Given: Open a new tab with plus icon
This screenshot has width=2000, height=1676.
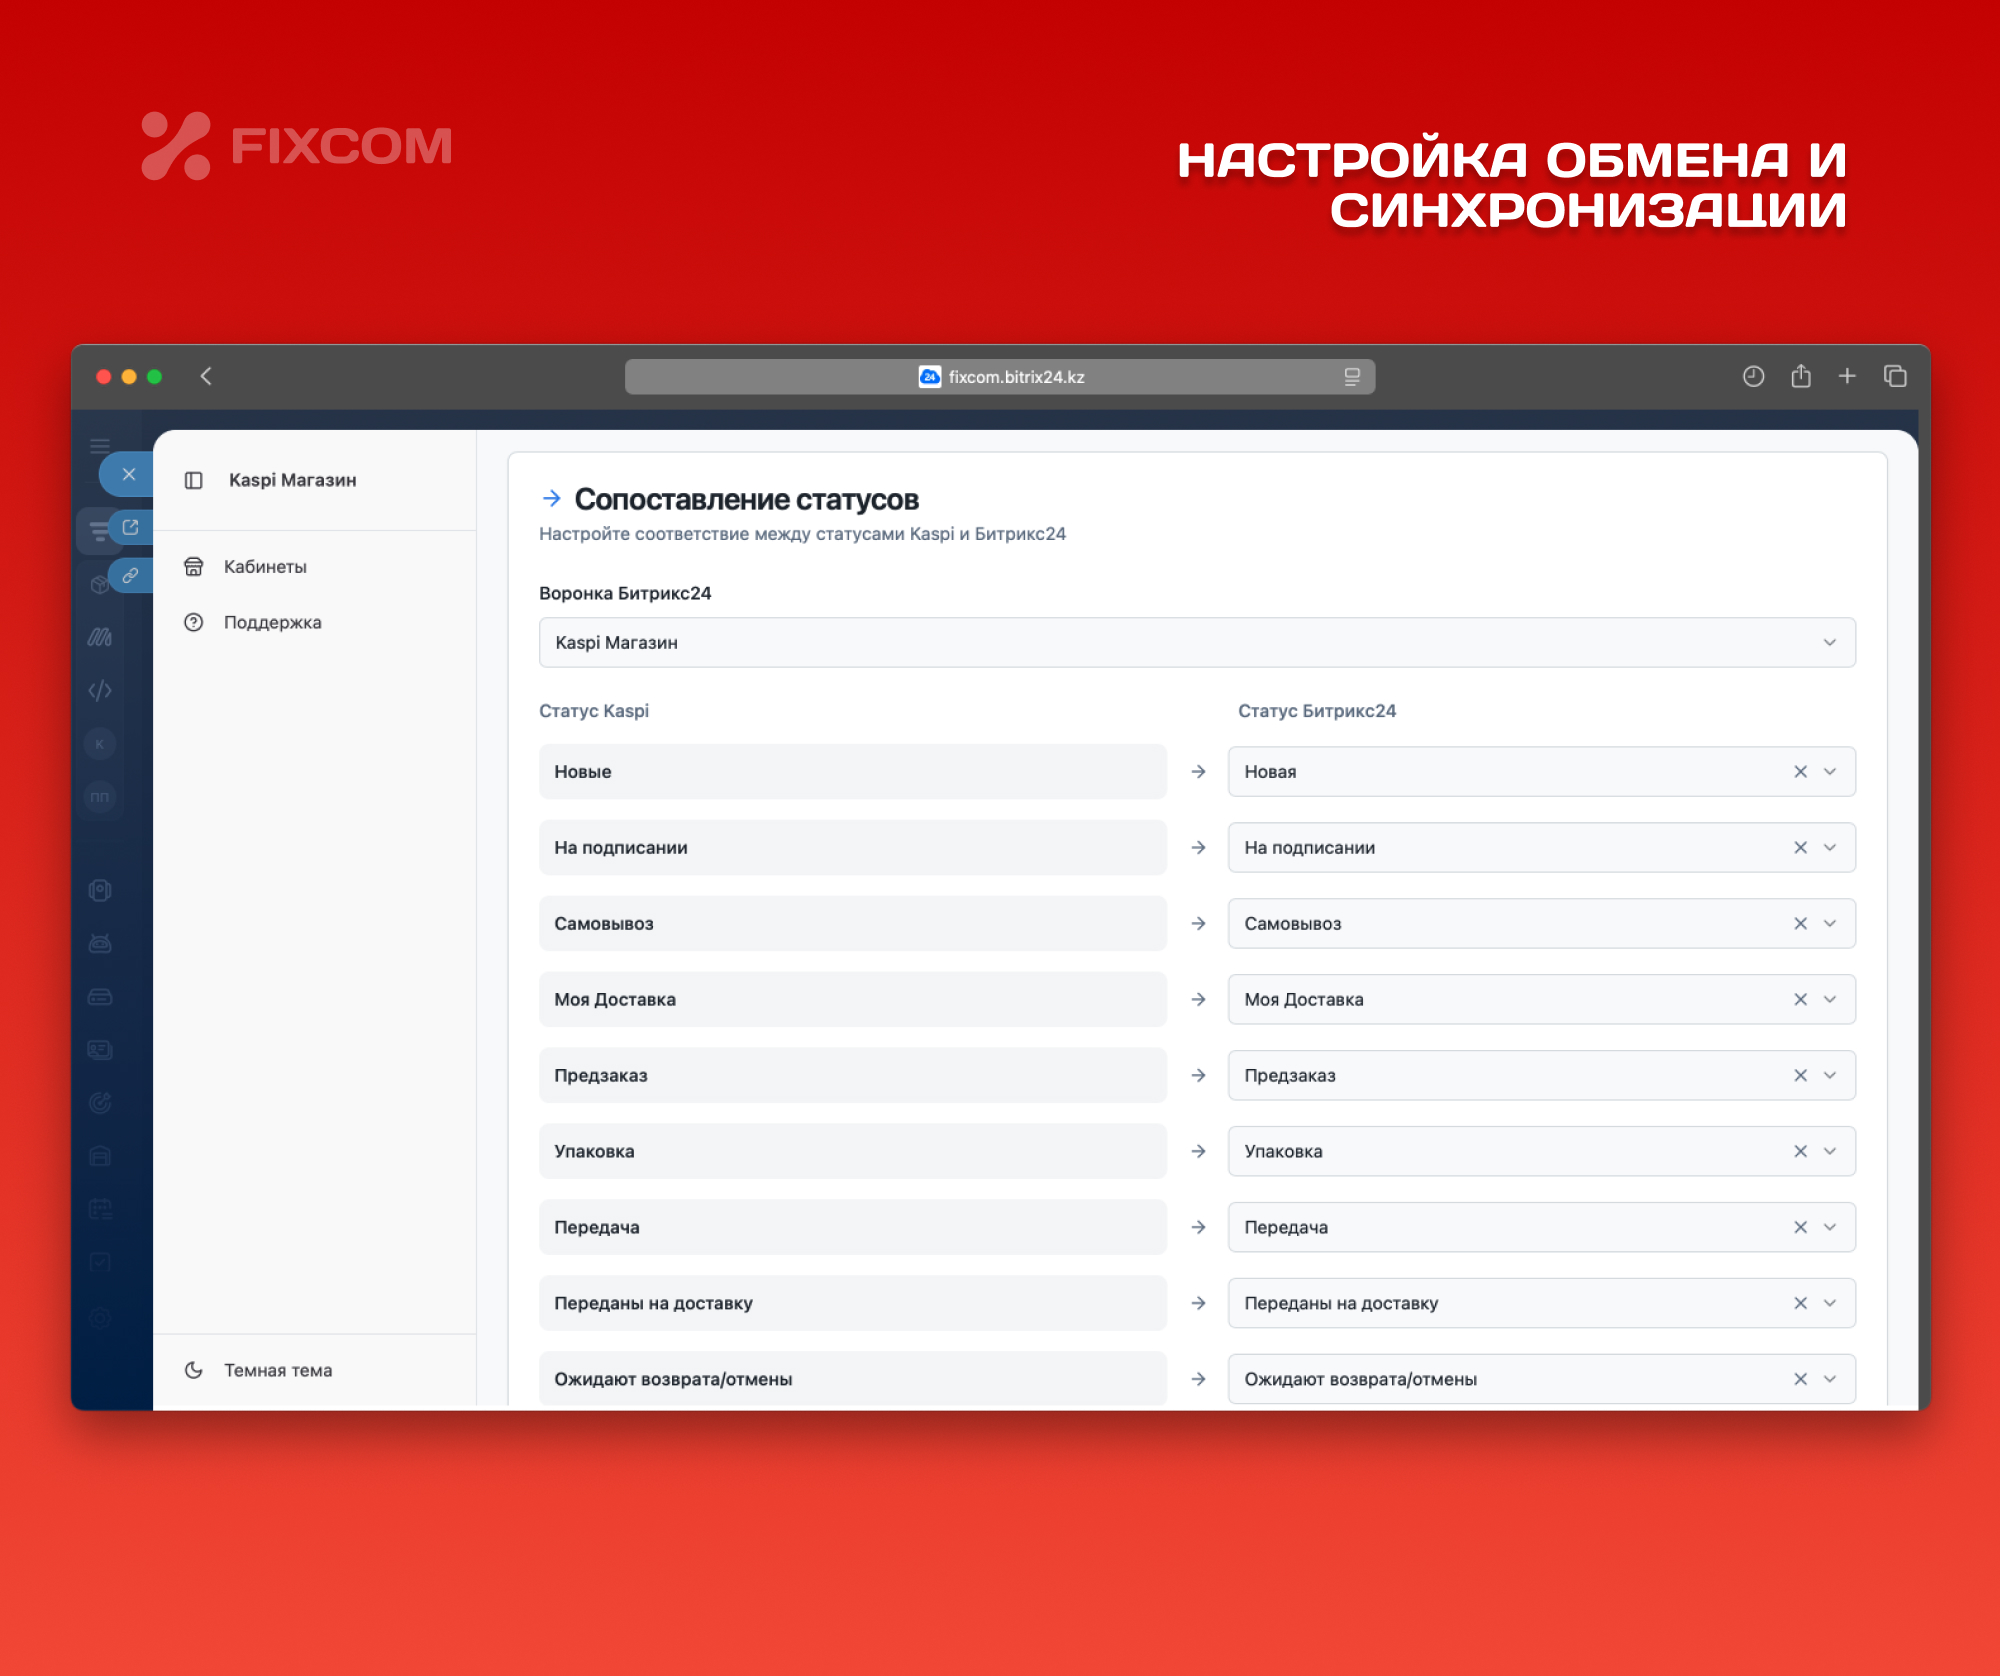Looking at the screenshot, I should [x=1847, y=376].
